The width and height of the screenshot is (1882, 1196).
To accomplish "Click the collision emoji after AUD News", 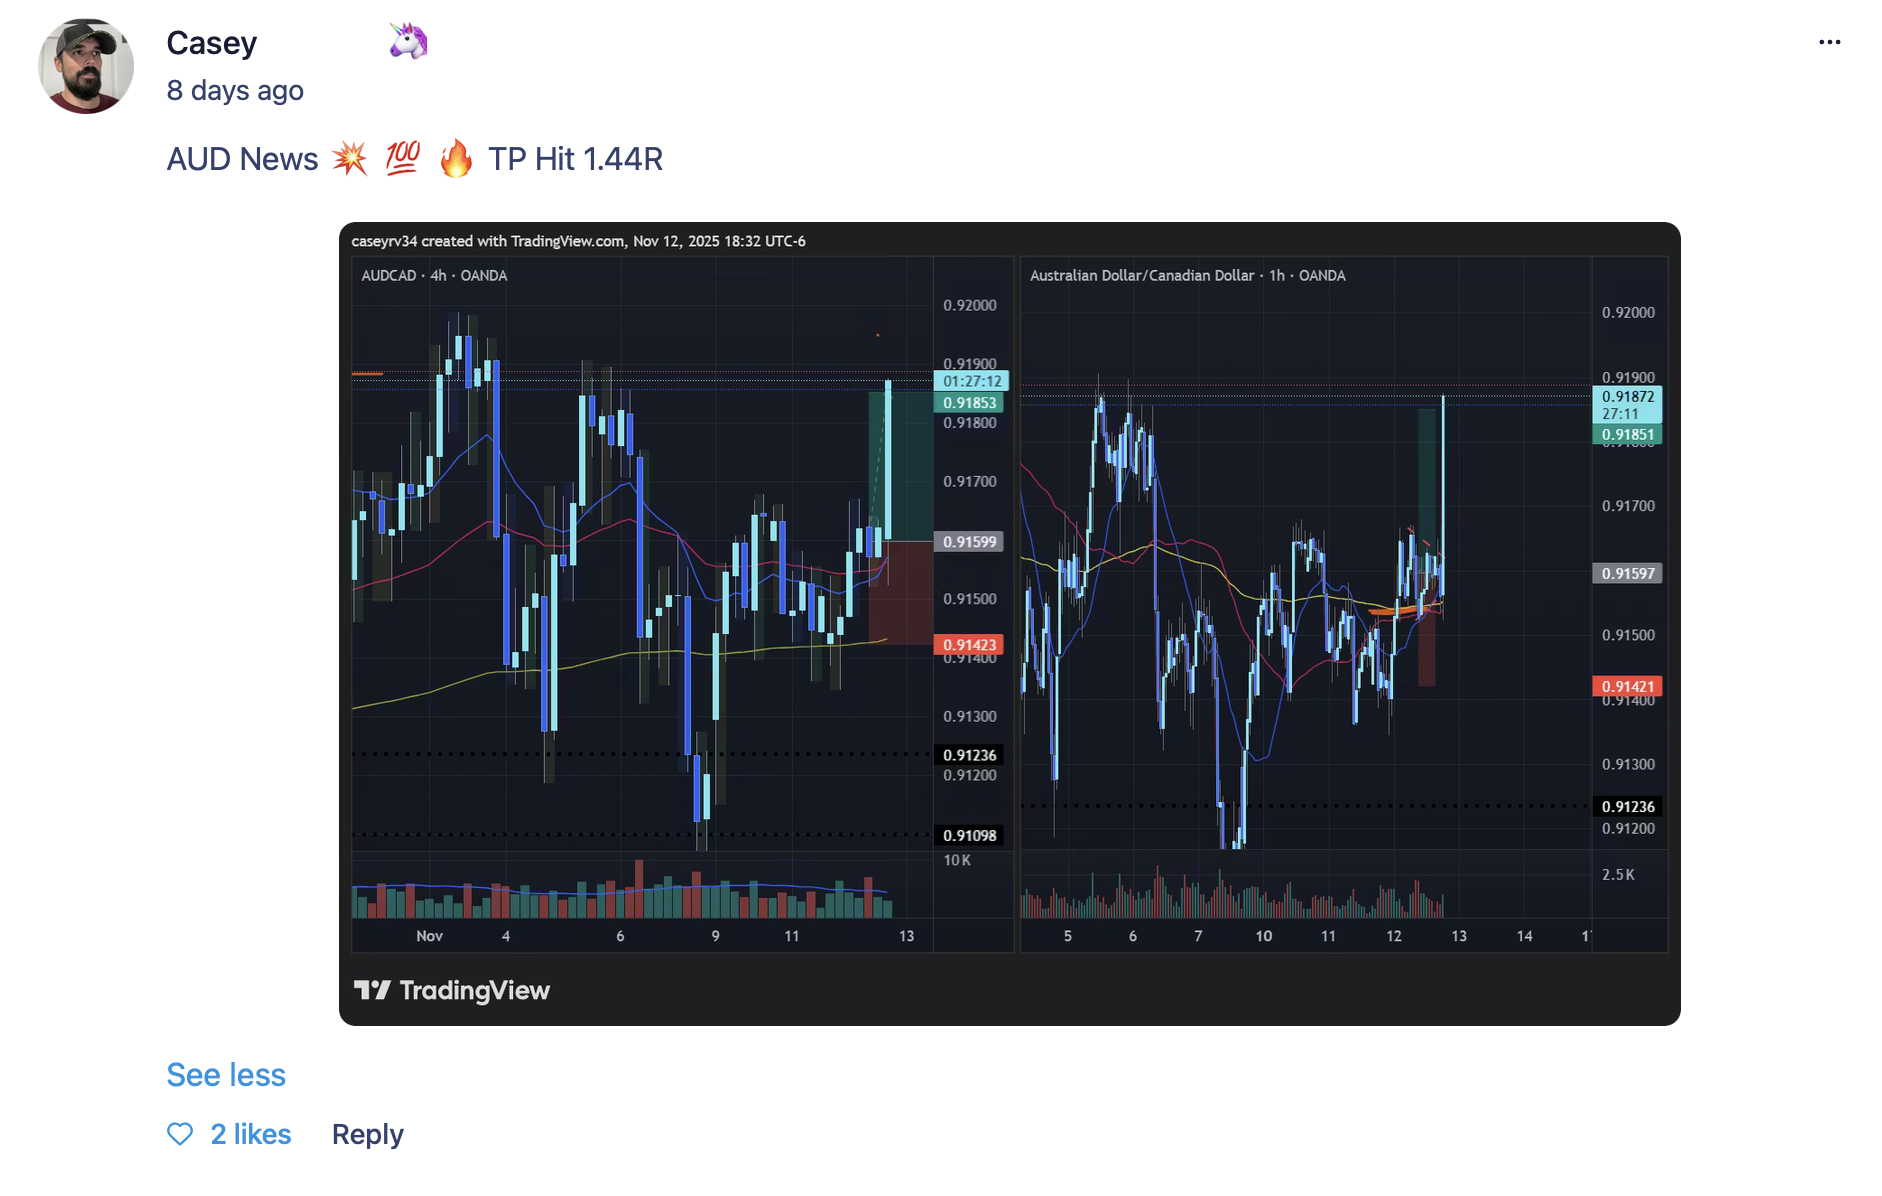I will point(350,158).
